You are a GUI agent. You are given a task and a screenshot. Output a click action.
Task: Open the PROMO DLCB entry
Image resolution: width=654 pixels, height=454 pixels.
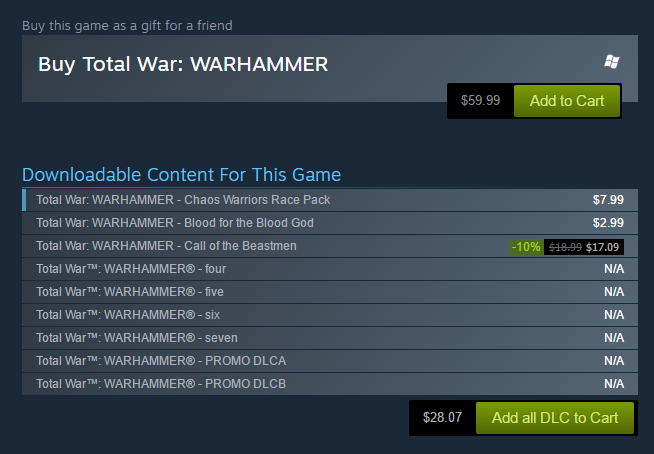(x=330, y=383)
